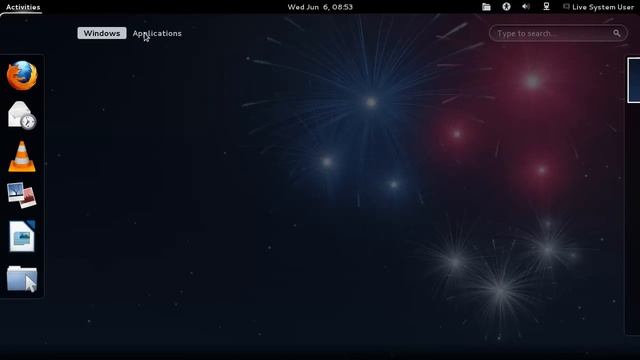
Task: Open the accessibility menu in the top bar
Action: click(x=507, y=7)
